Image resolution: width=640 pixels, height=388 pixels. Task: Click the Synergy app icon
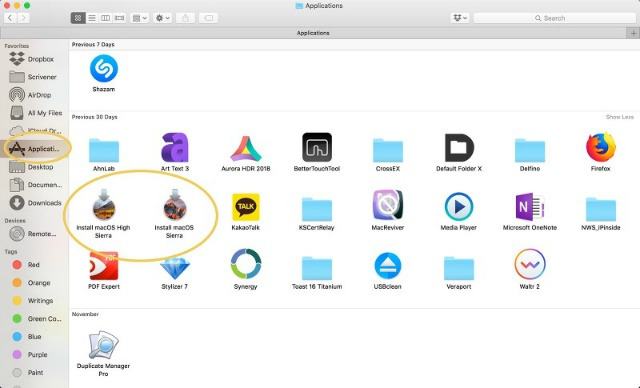coord(246,264)
